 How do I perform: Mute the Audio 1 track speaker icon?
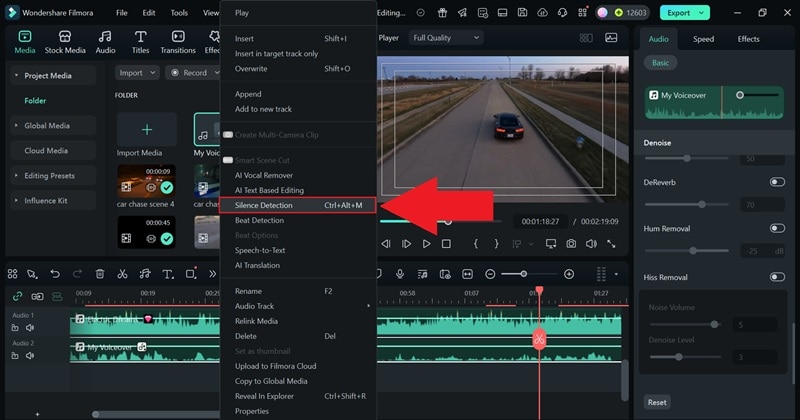coord(30,327)
